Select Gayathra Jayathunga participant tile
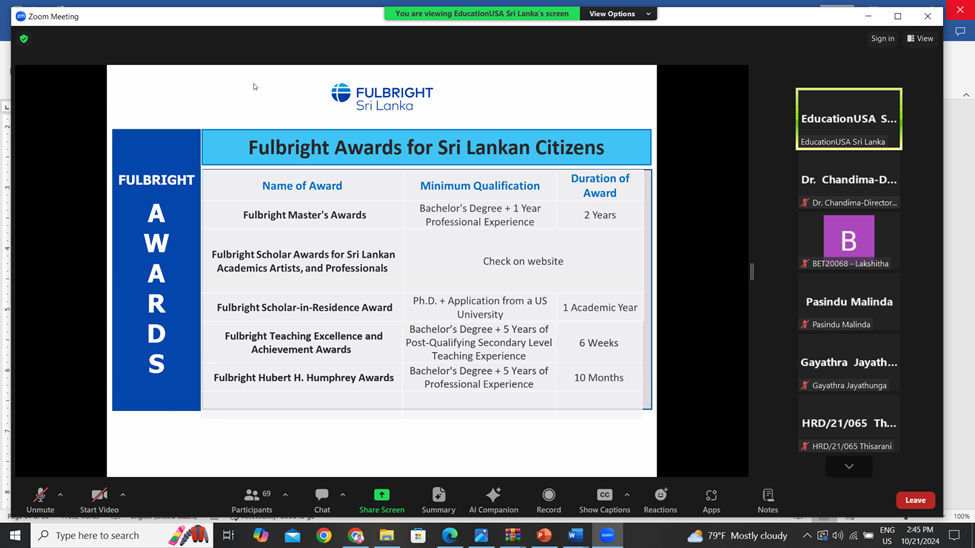The width and height of the screenshot is (975, 548). pos(849,363)
